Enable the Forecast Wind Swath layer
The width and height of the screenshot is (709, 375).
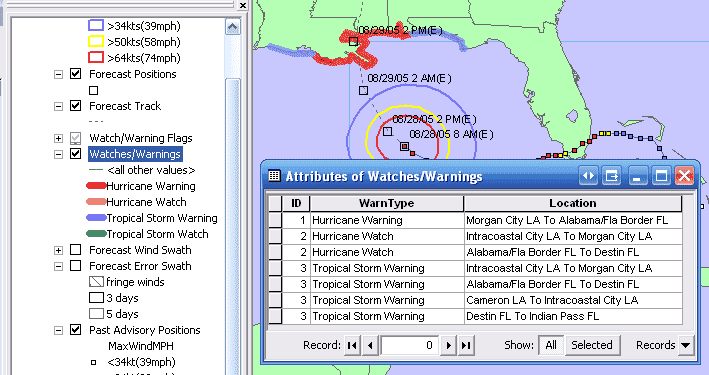click(x=76, y=250)
